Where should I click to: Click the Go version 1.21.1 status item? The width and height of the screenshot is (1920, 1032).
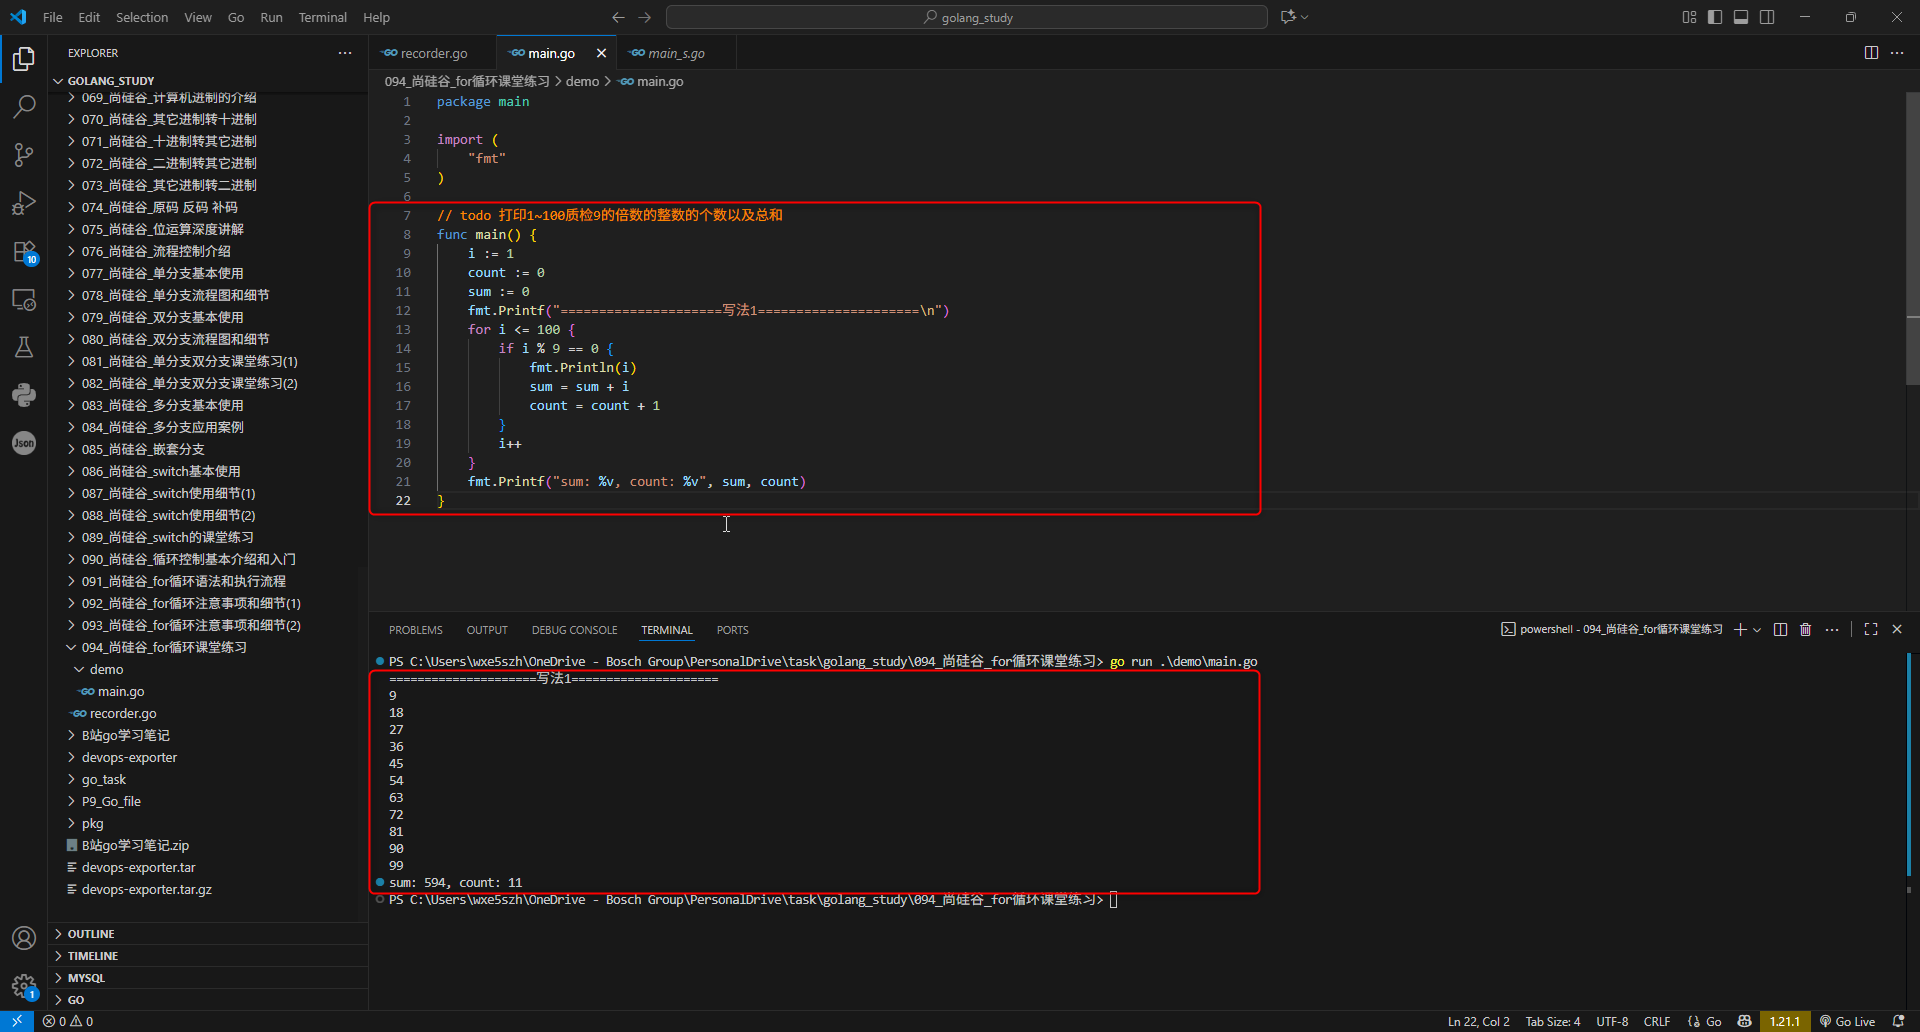coord(1785,1021)
